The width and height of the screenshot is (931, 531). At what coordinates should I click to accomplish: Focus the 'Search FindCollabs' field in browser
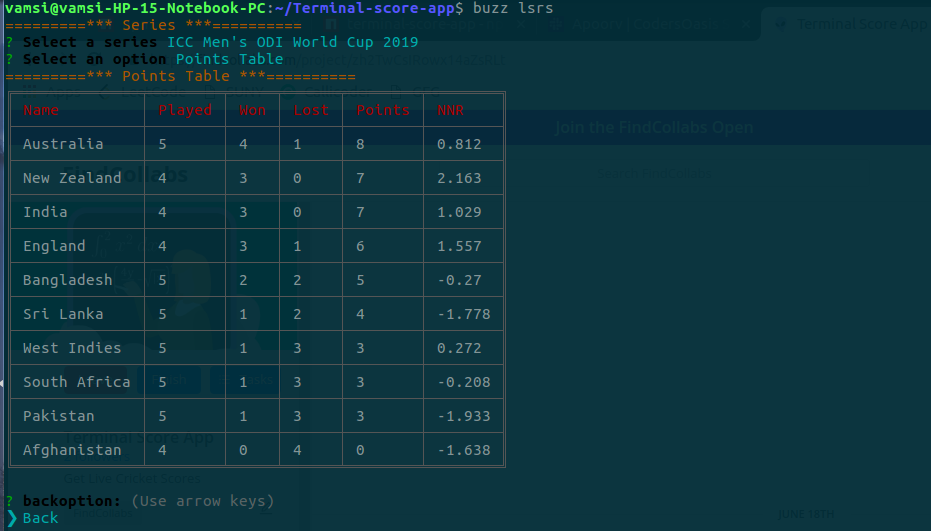[654, 173]
